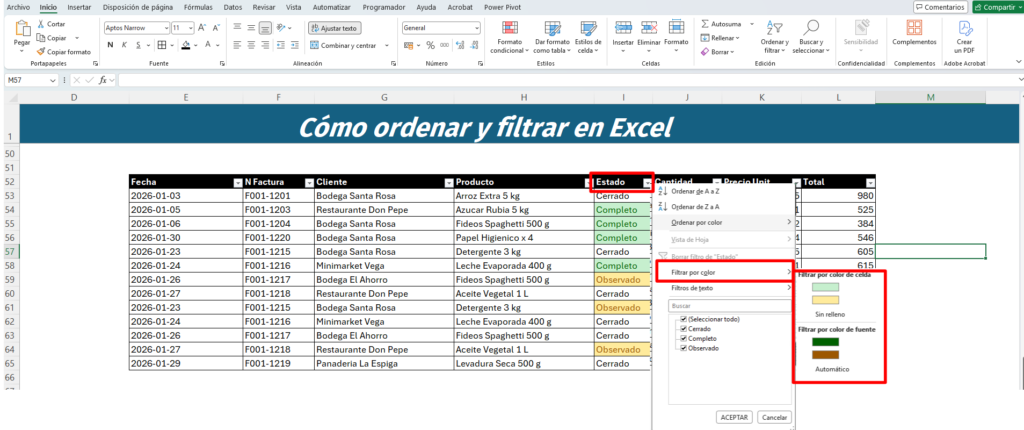
Task: Uncheck the Observado filter checkbox
Action: click(x=684, y=348)
